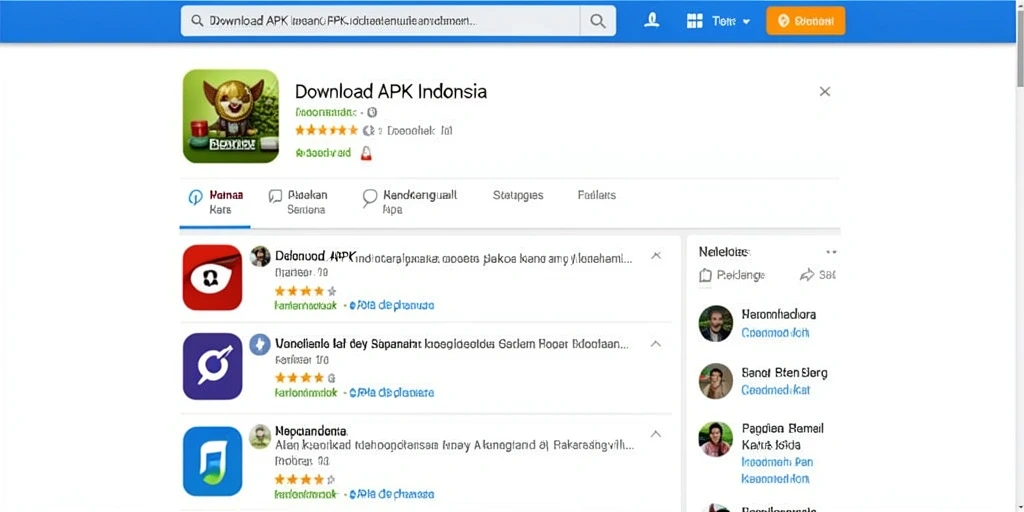Click avatar beside Nepciandonta result
Screen dimensions: 1024x512
point(260,436)
